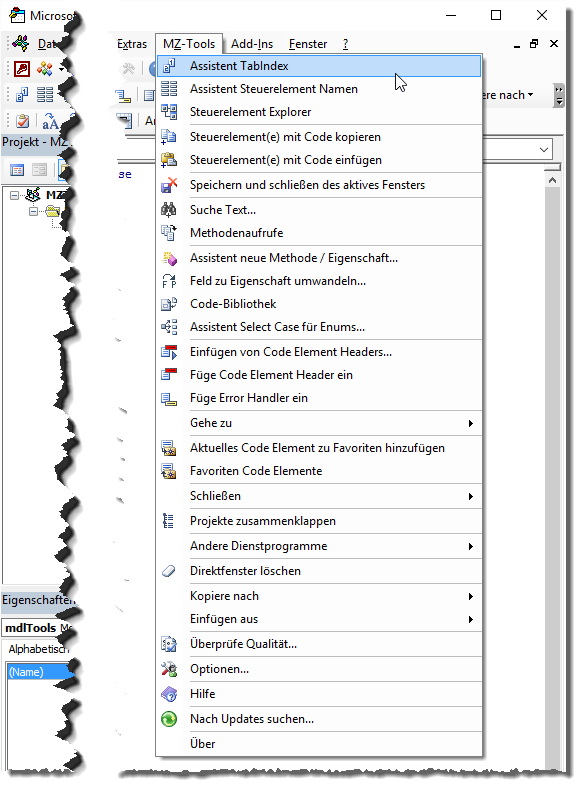Click the Assistent neue Methode icon
Image resolution: width=581 pixels, height=790 pixels.
(169, 258)
